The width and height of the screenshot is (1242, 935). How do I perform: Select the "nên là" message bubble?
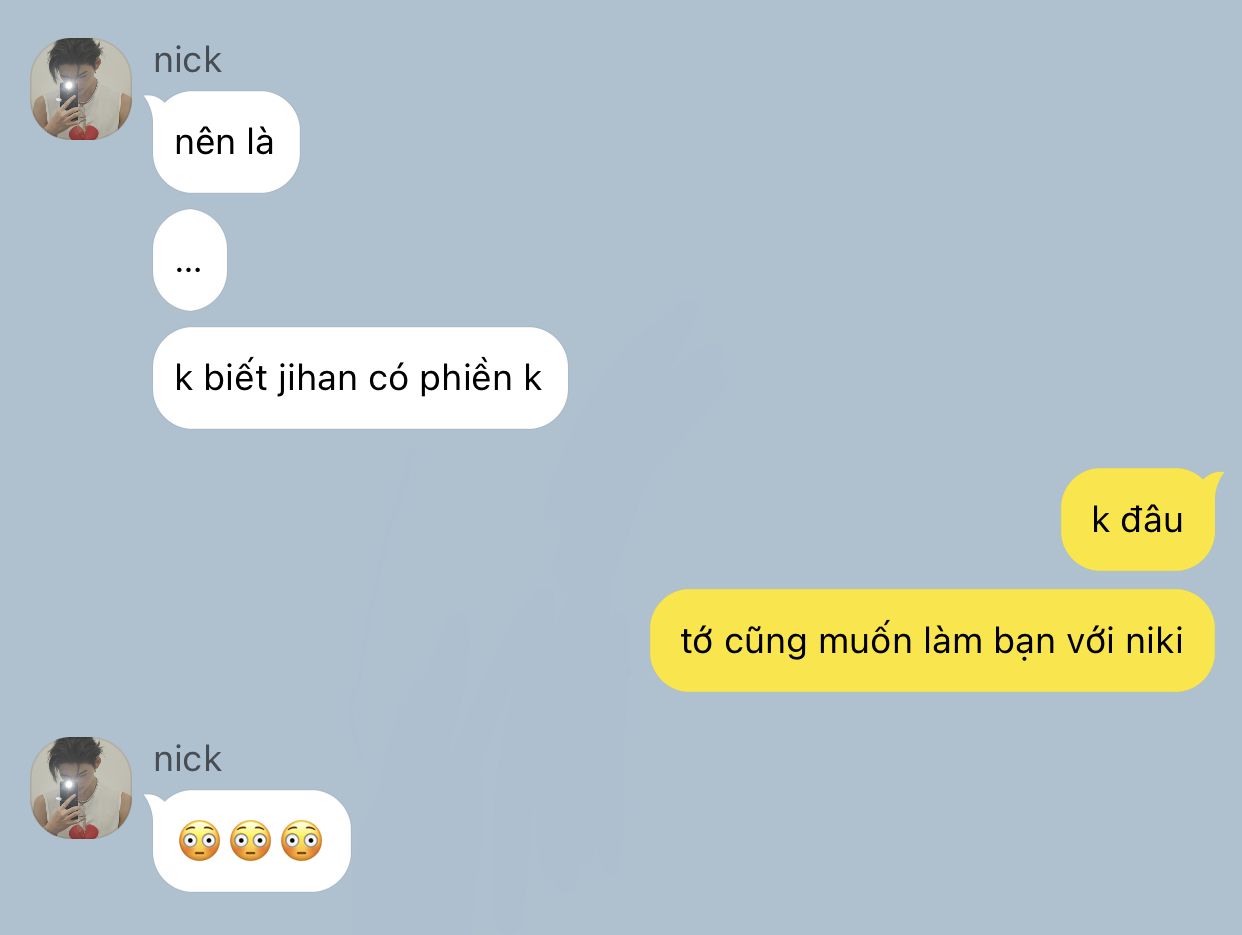pyautogui.click(x=225, y=142)
